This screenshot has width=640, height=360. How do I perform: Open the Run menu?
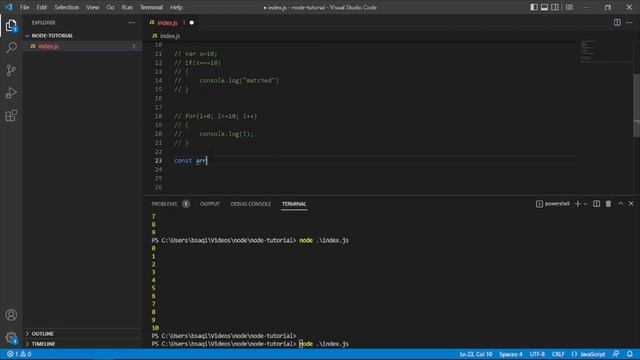[127, 7]
